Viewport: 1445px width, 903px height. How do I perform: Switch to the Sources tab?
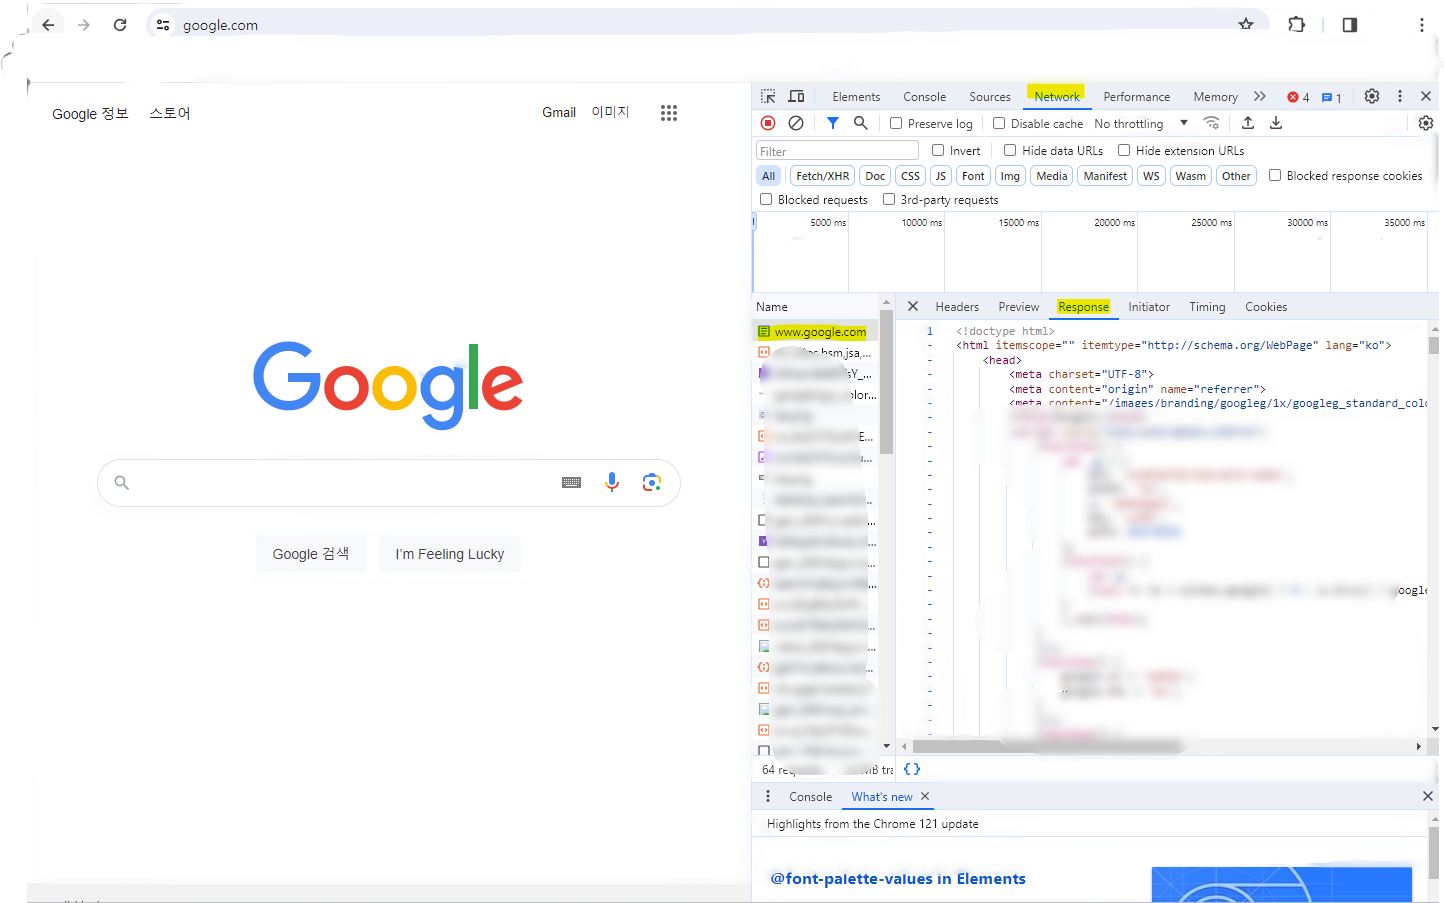click(x=990, y=97)
